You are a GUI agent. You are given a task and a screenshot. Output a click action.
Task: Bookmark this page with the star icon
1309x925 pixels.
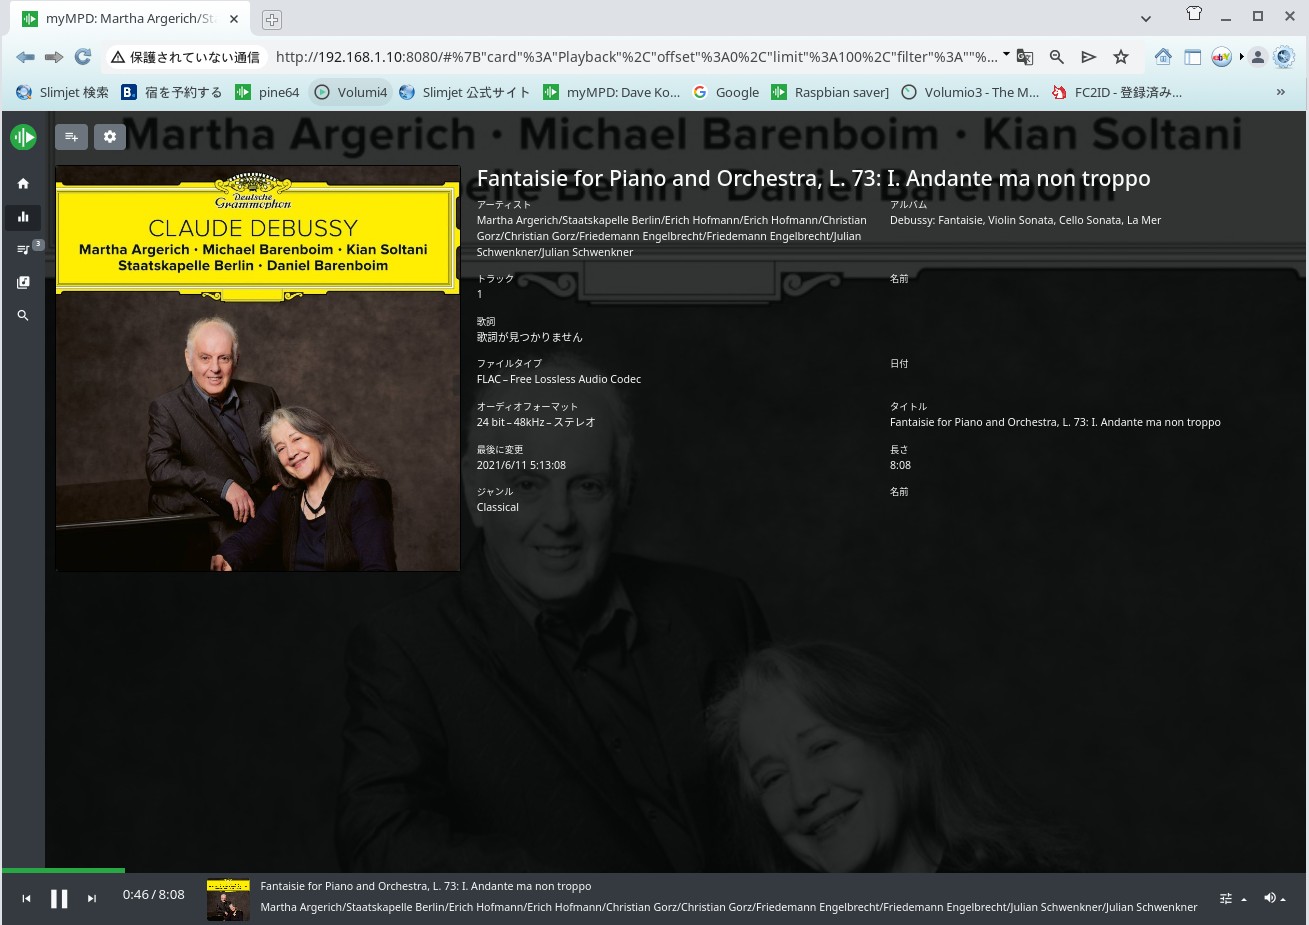point(1121,57)
